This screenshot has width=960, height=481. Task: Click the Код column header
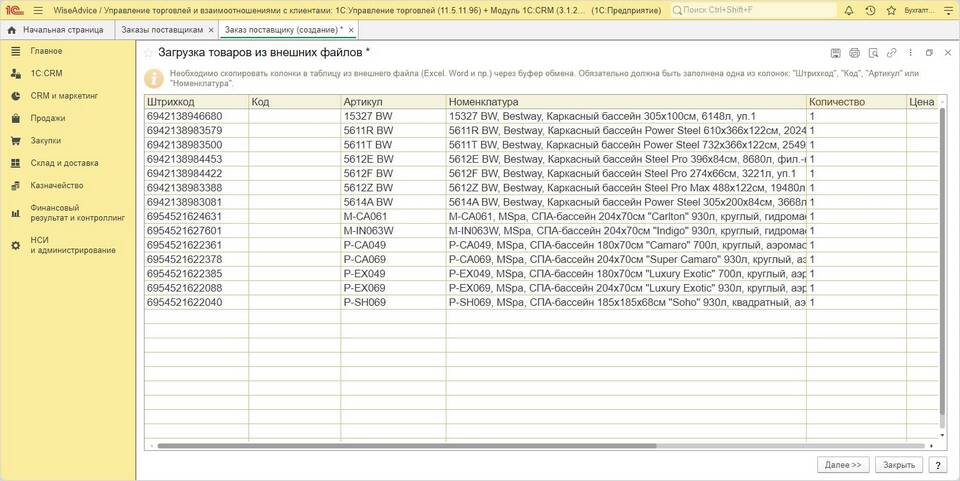coord(294,102)
